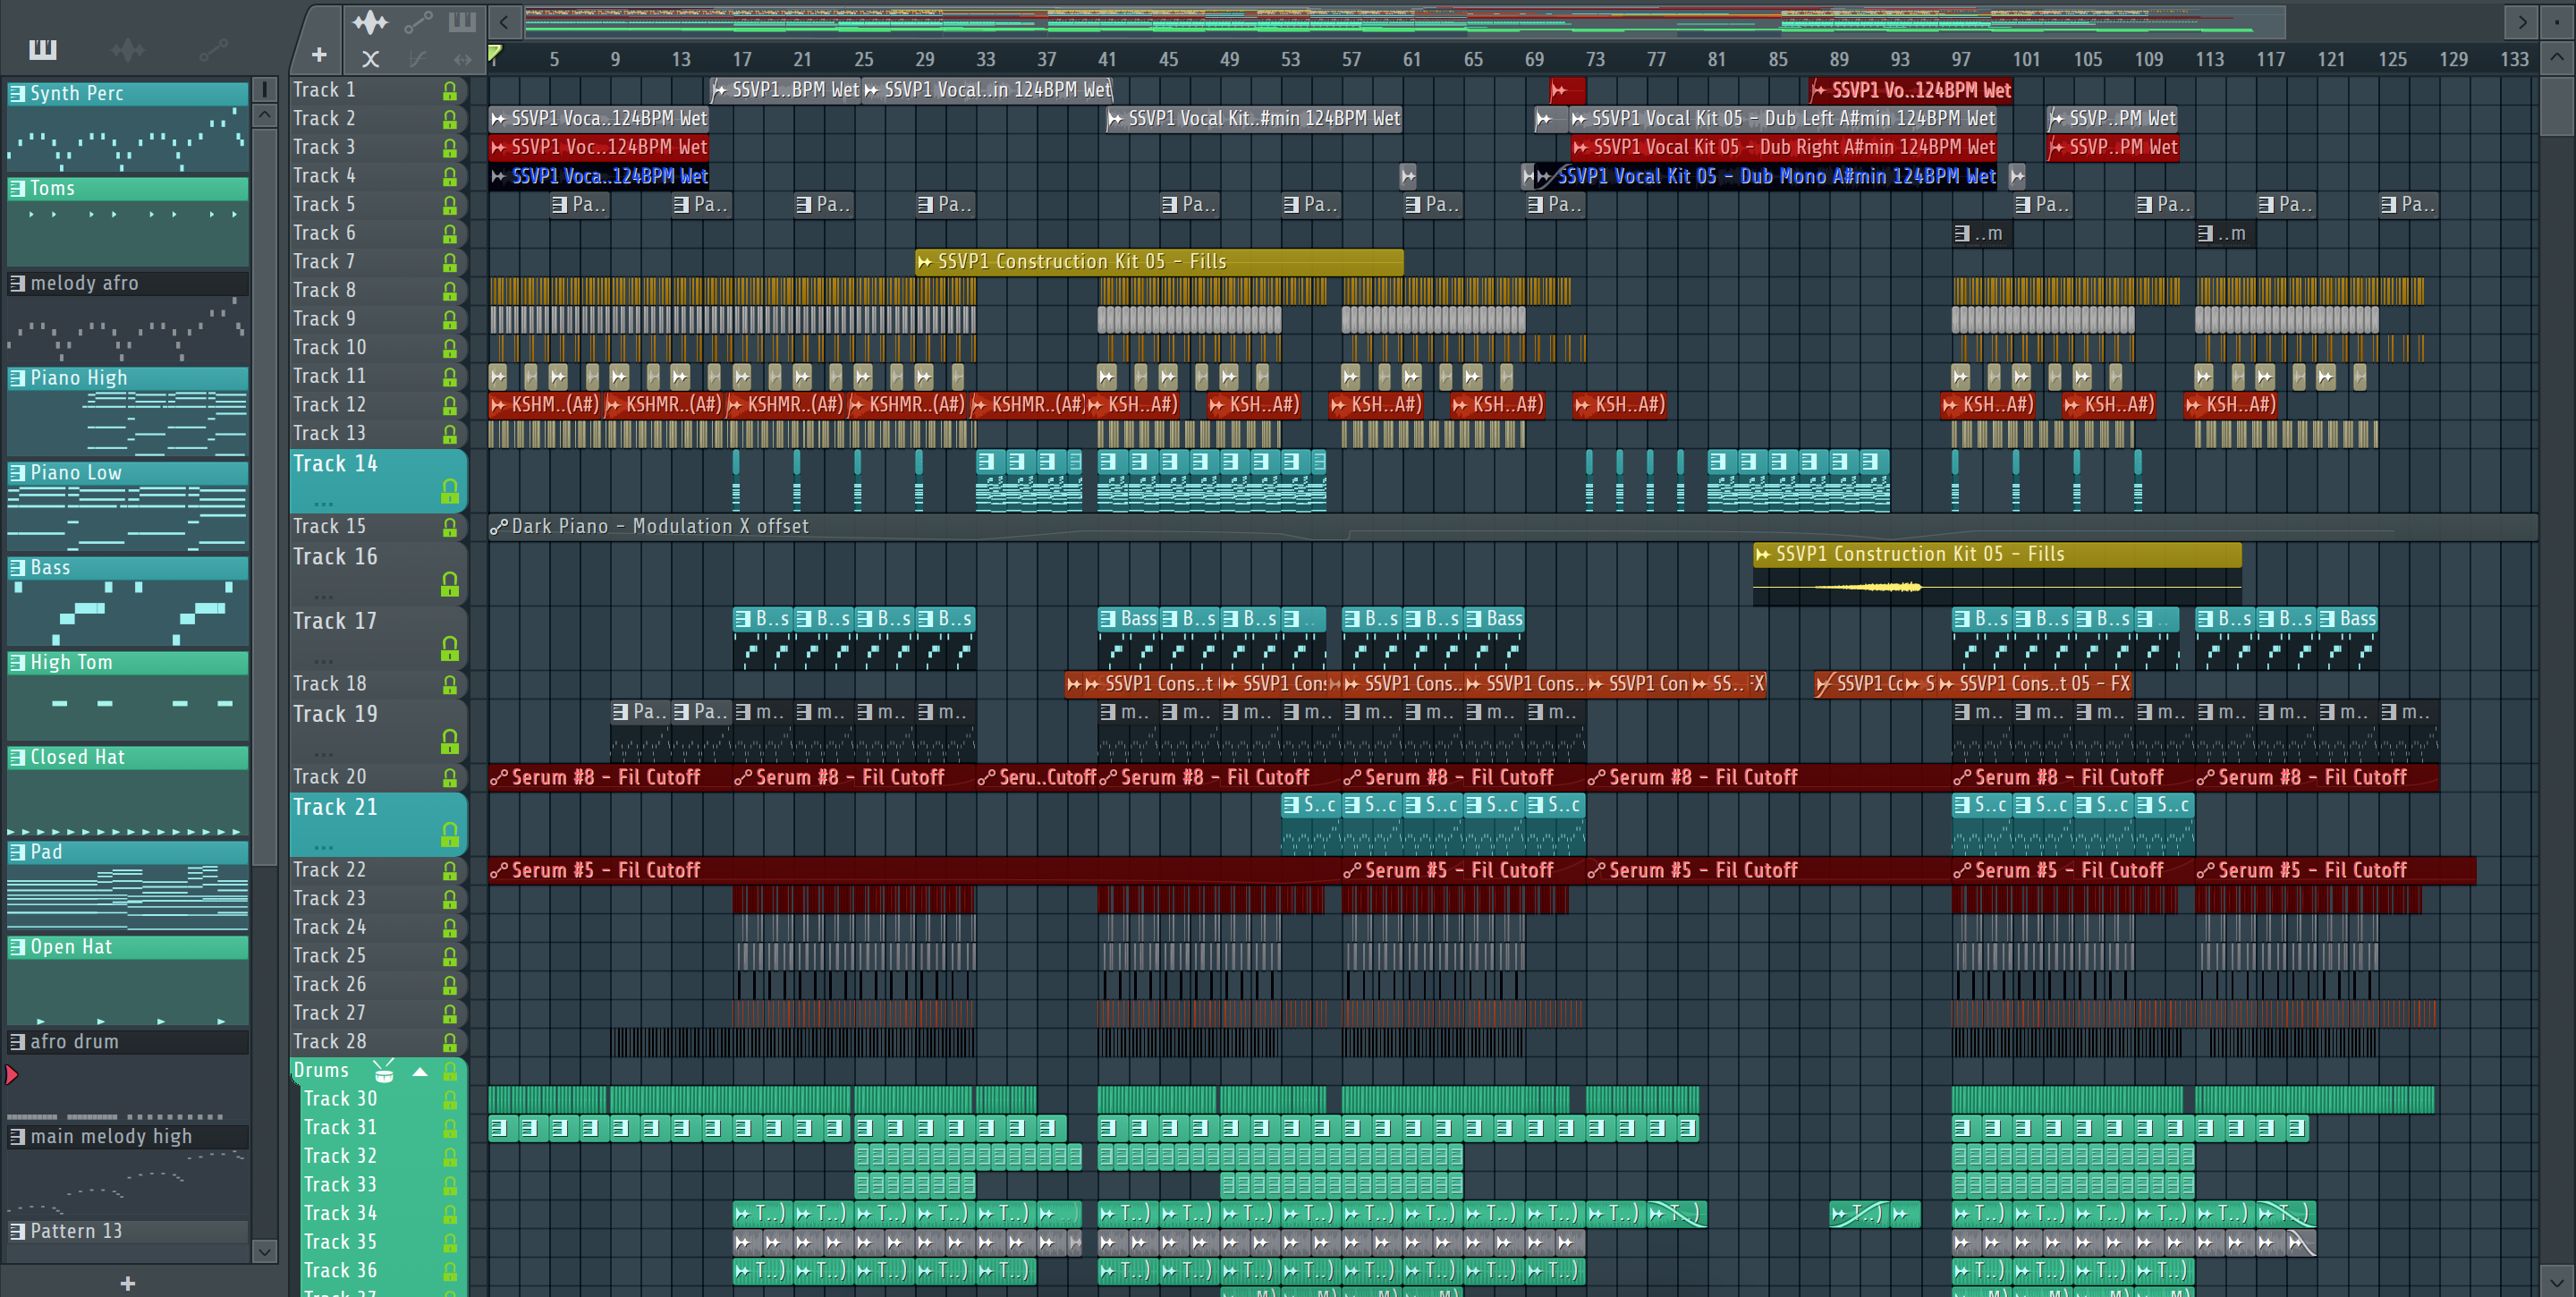Click the green song start marker

point(495,53)
